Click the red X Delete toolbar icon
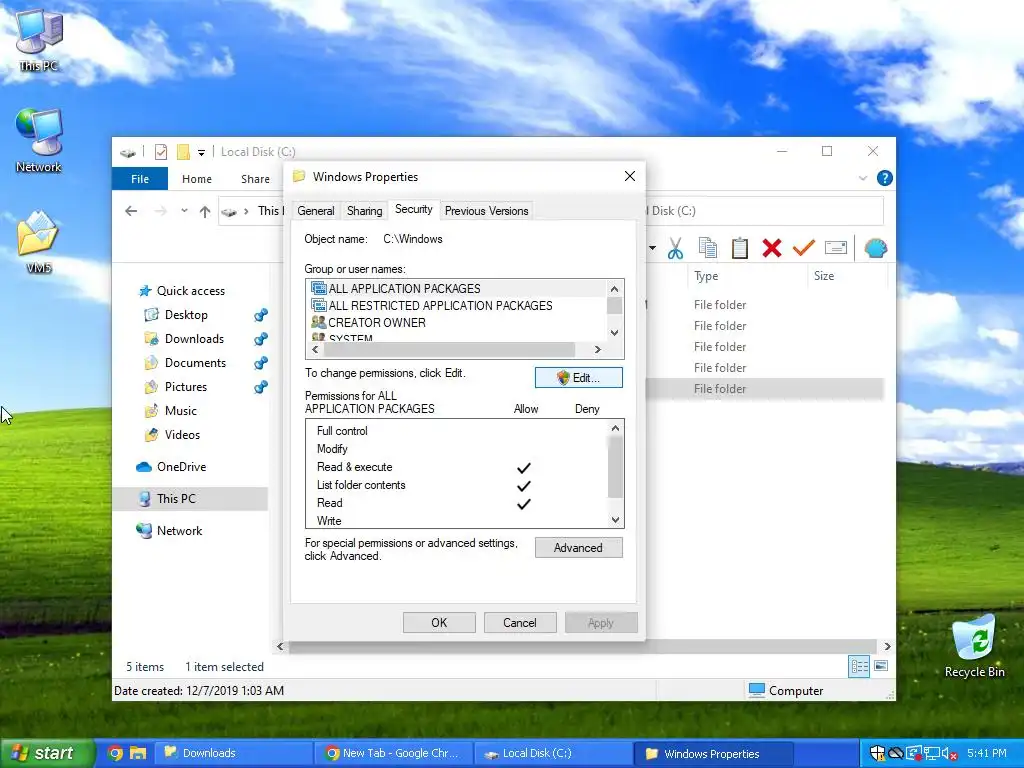 pyautogui.click(x=772, y=248)
